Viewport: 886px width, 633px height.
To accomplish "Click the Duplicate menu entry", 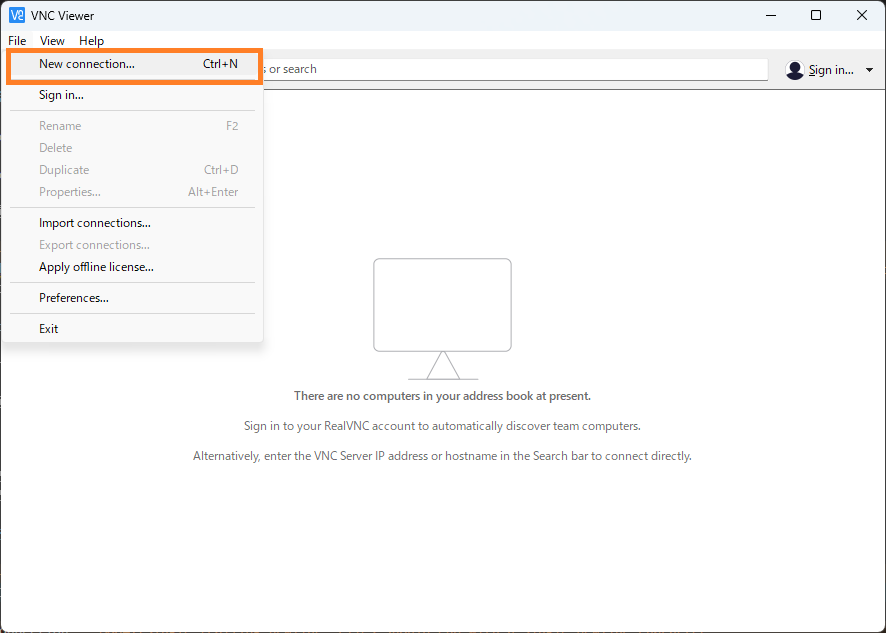I will (133, 170).
